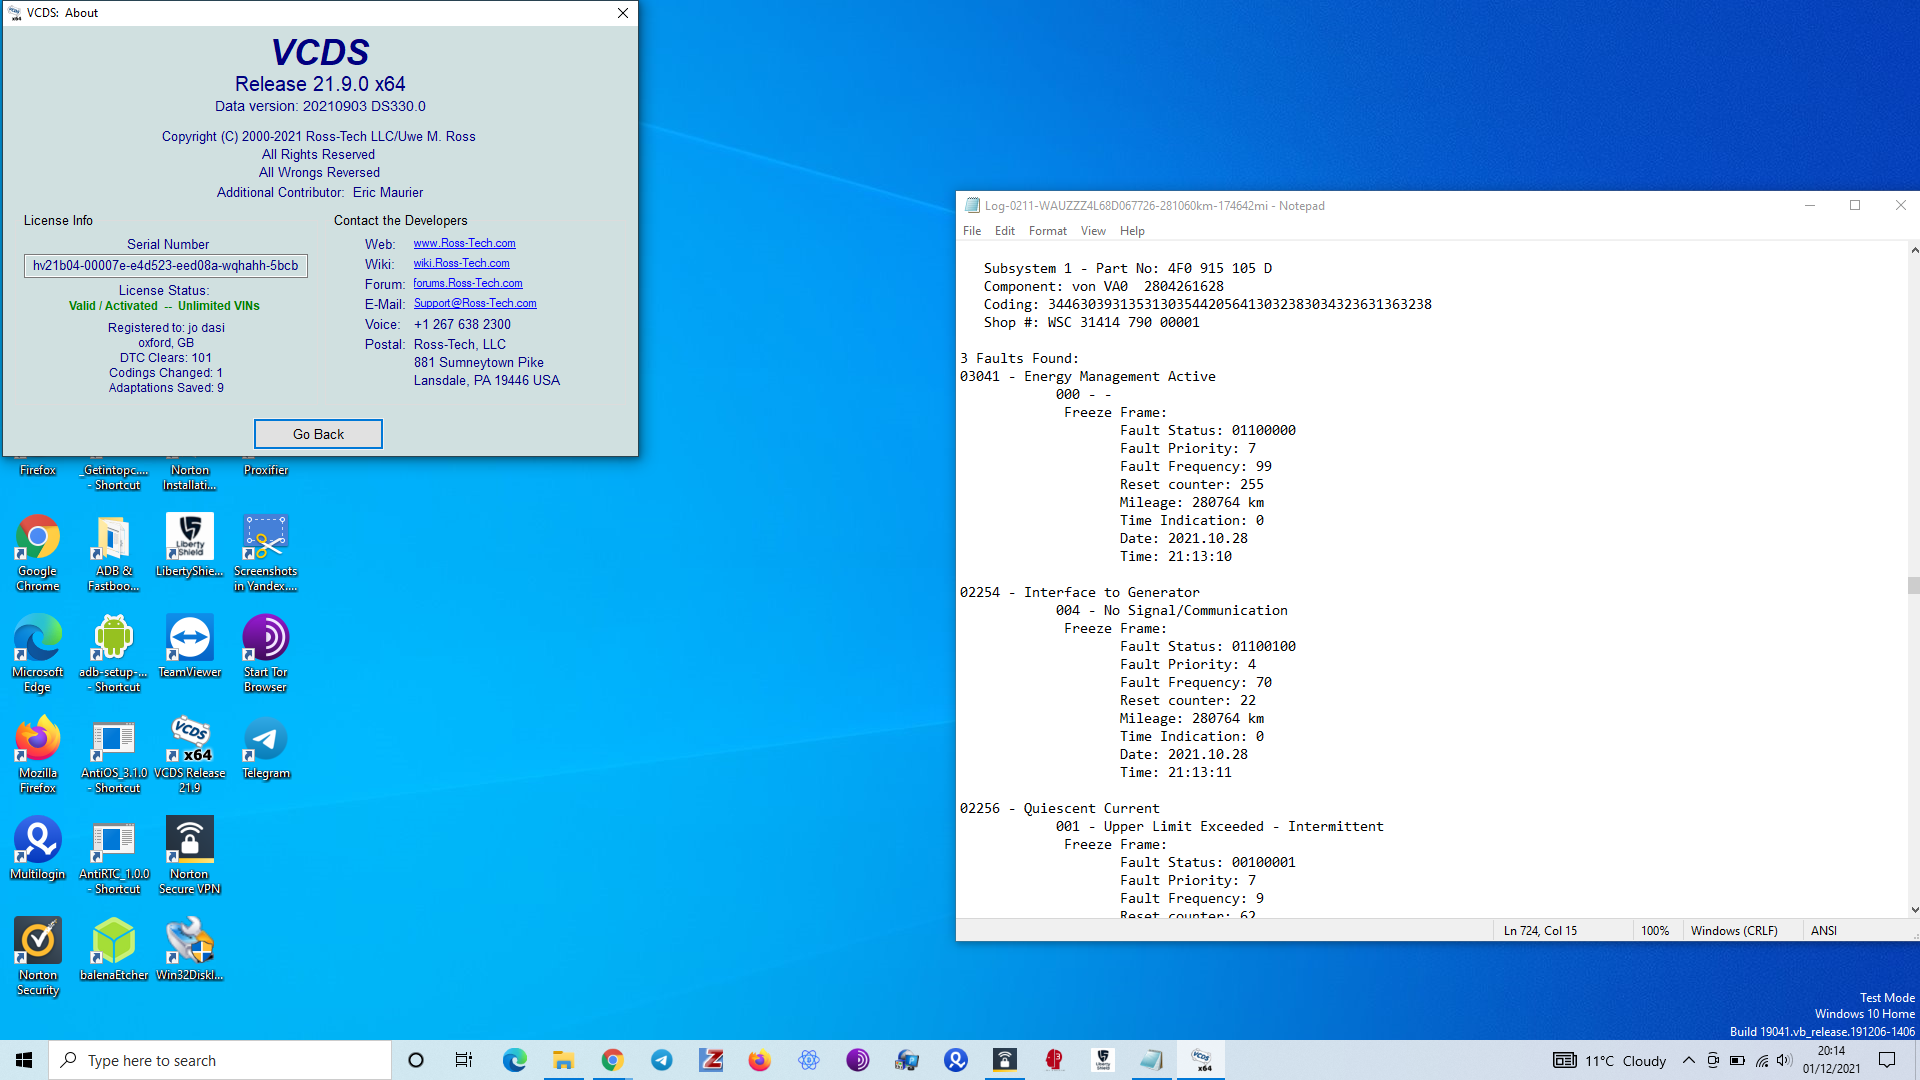
Task: Select the Norton Security desktop icon
Action: coord(38,958)
